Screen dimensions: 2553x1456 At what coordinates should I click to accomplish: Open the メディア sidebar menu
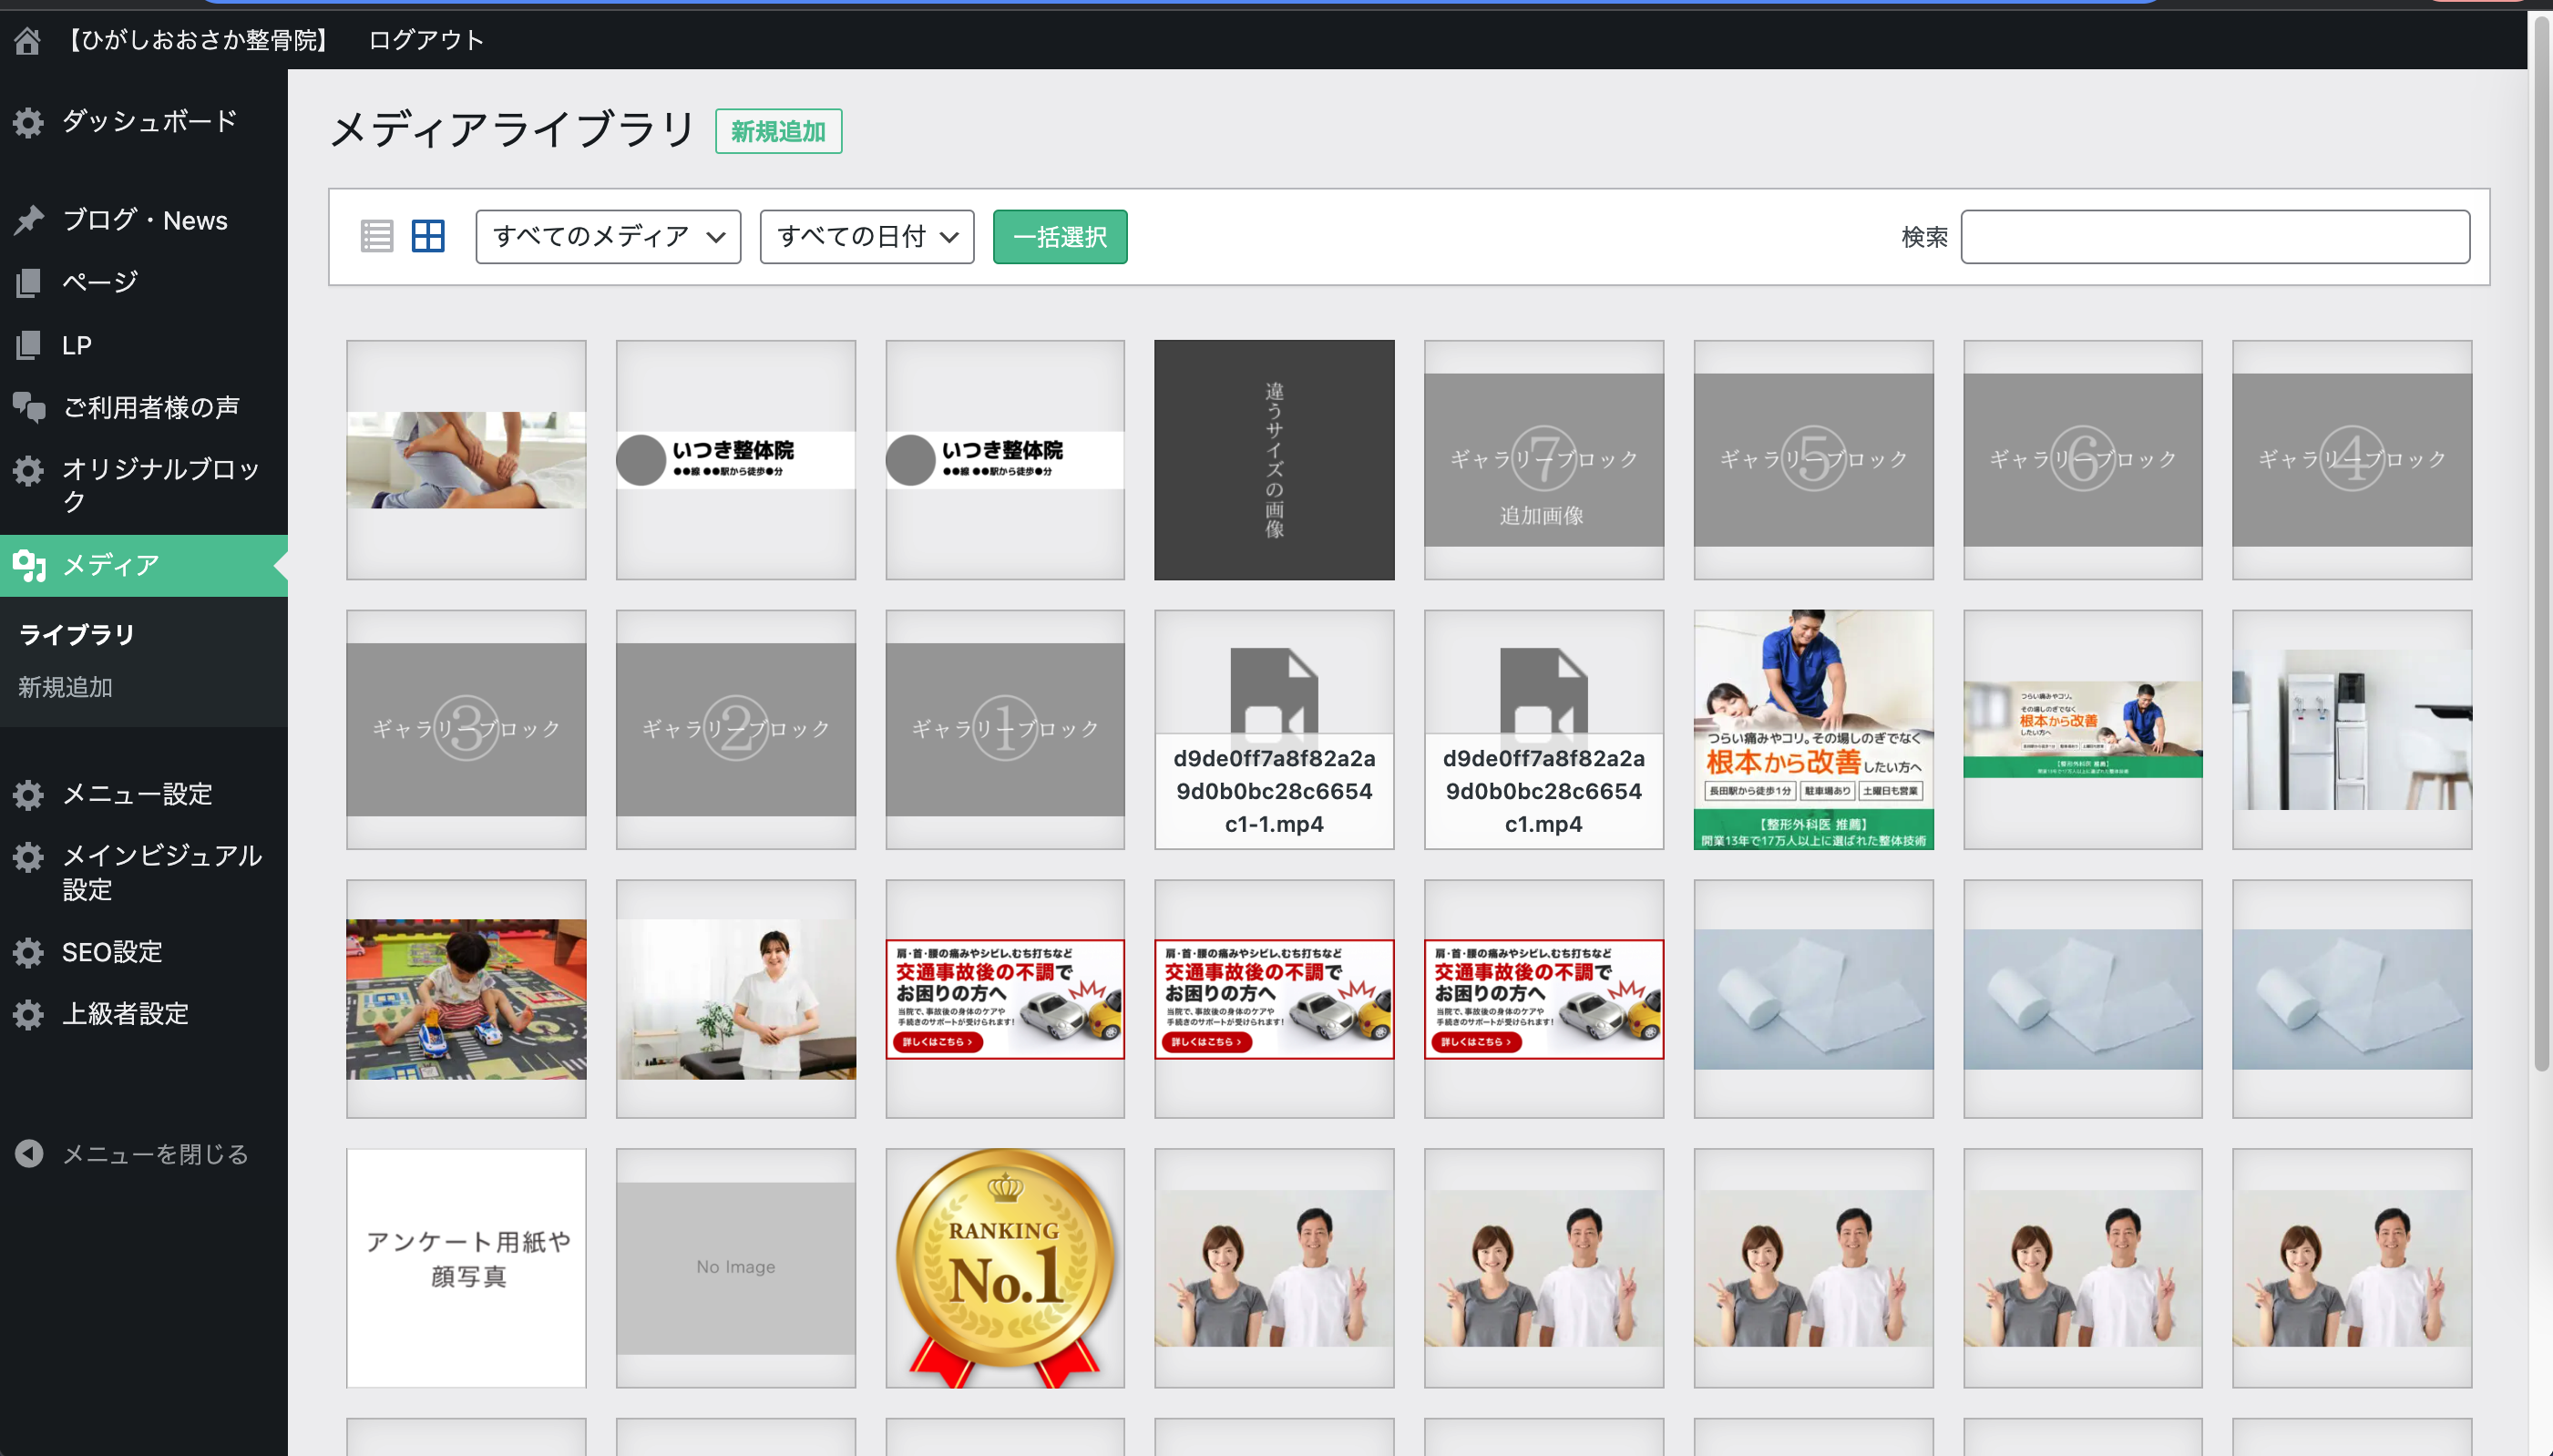pos(110,565)
